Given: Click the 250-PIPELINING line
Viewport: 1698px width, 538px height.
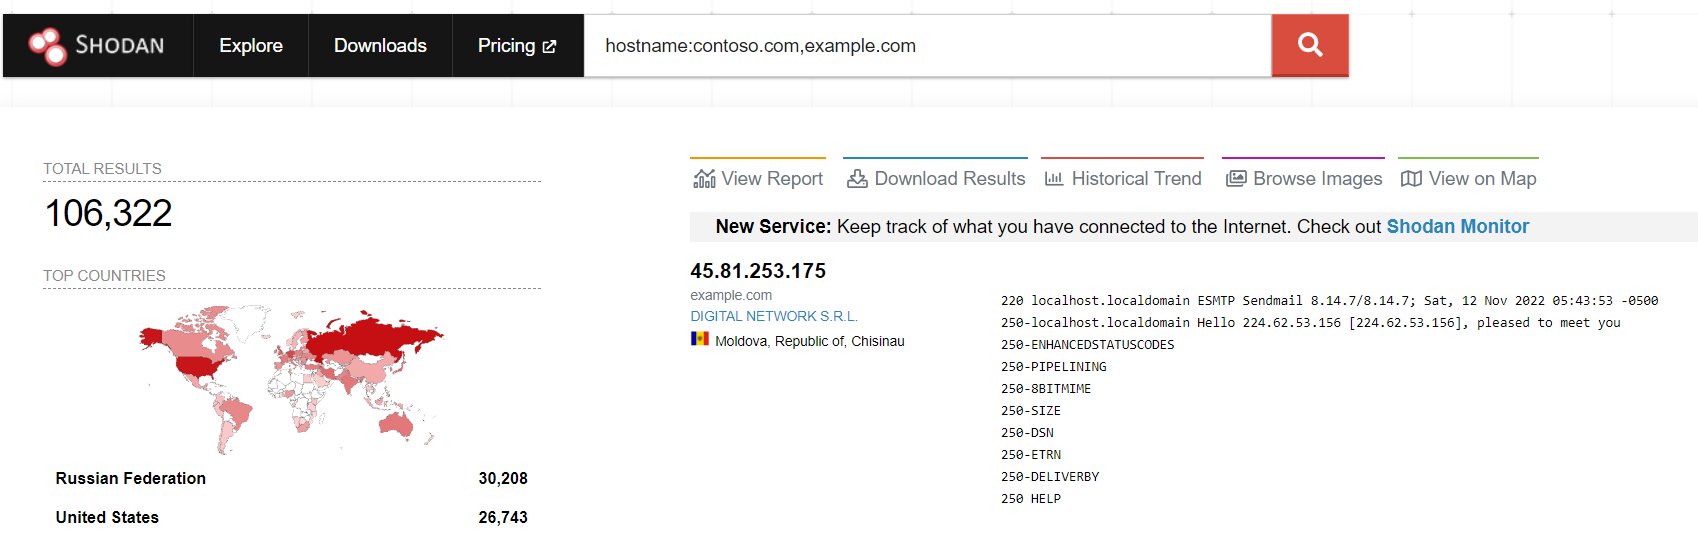Looking at the screenshot, I should pyautogui.click(x=1054, y=367).
